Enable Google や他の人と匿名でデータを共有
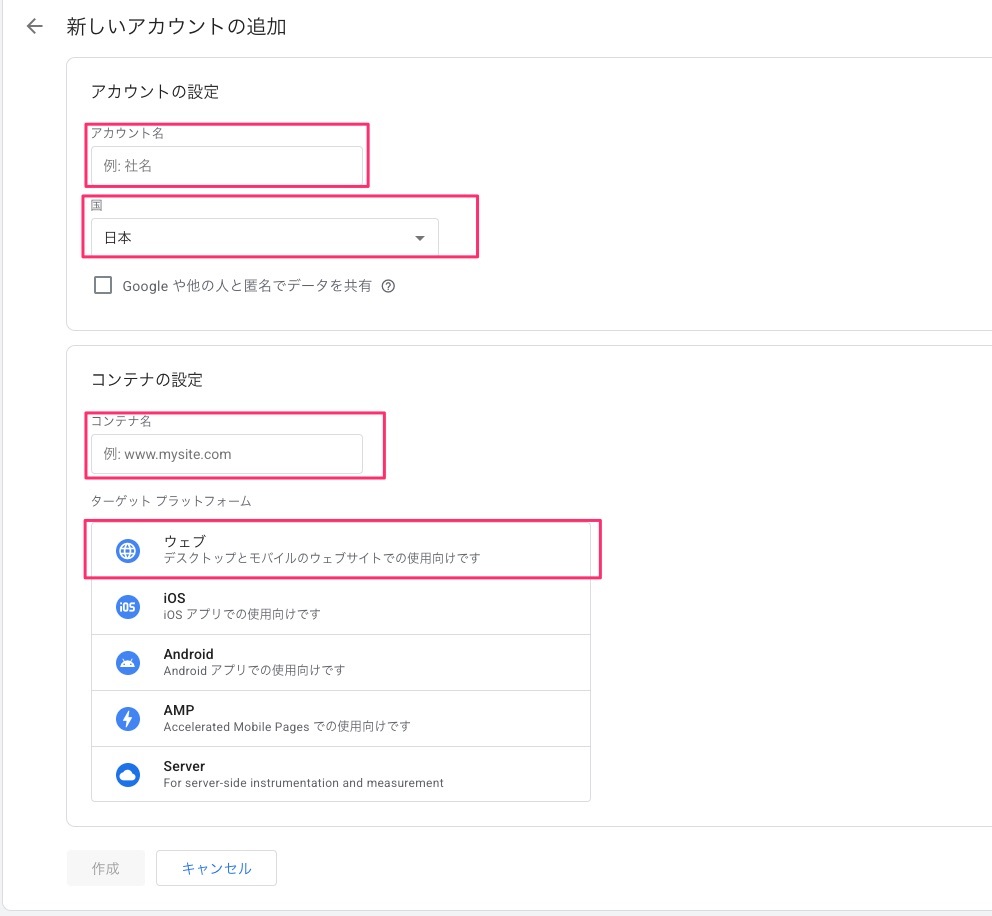The height and width of the screenshot is (916, 992). pos(102,285)
